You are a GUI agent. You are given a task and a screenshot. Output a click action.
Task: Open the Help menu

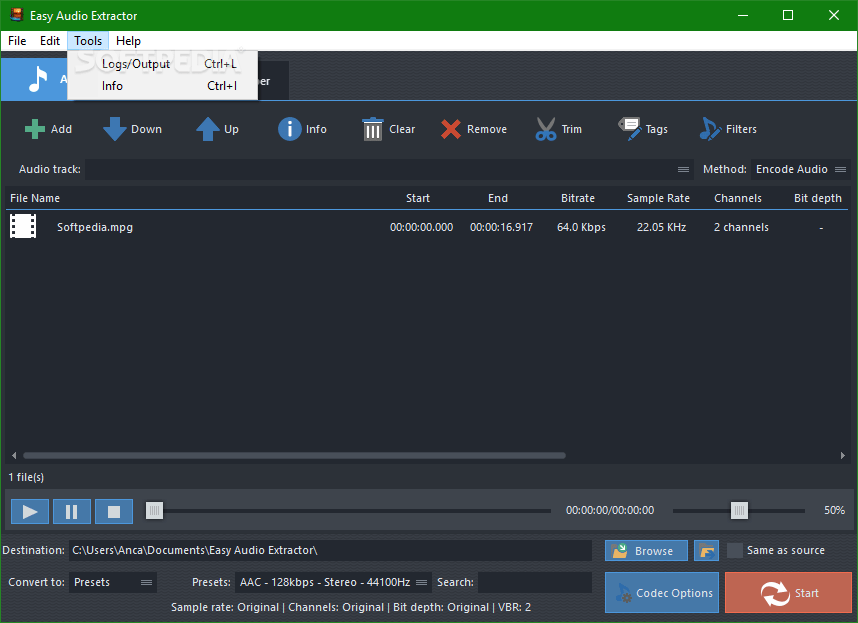[x=128, y=41]
